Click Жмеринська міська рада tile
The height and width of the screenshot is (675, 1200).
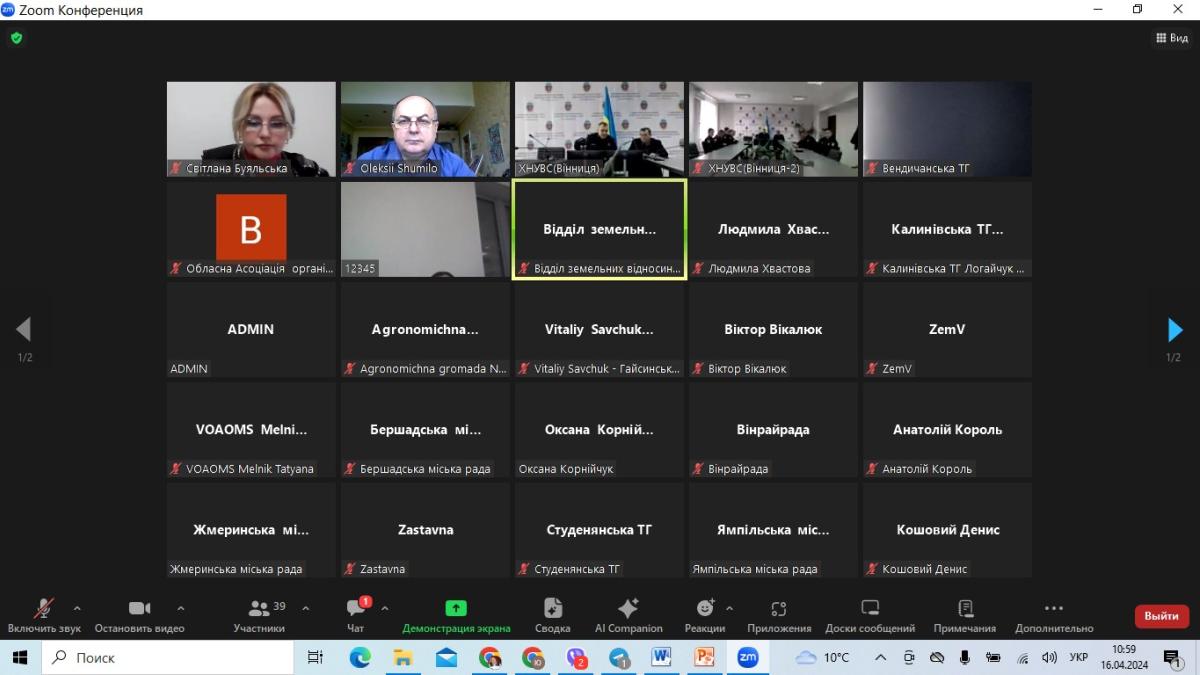251,530
